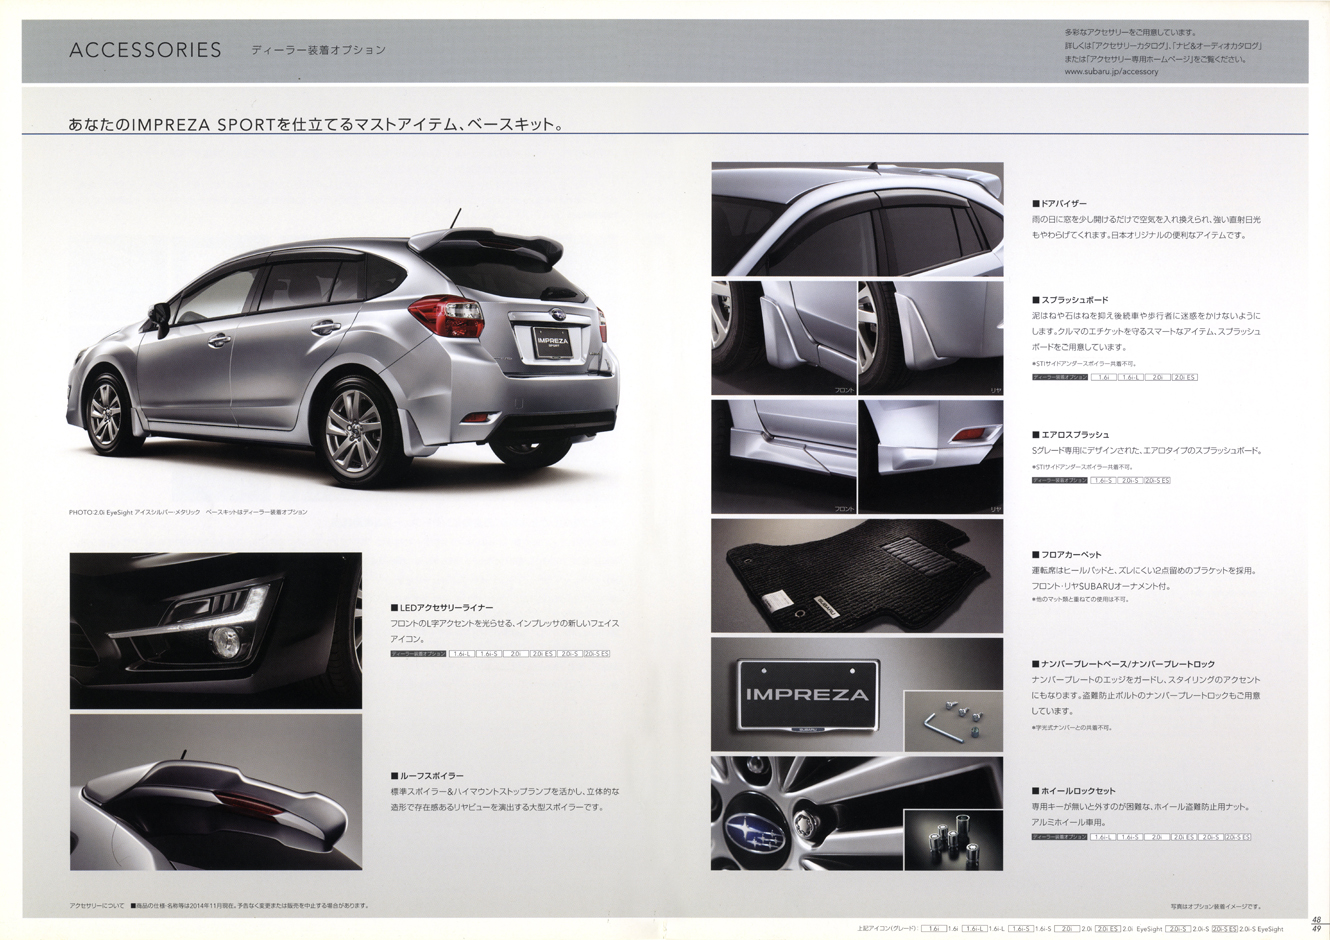Click page number 48
1330x940 pixels.
pyautogui.click(x=1317, y=920)
